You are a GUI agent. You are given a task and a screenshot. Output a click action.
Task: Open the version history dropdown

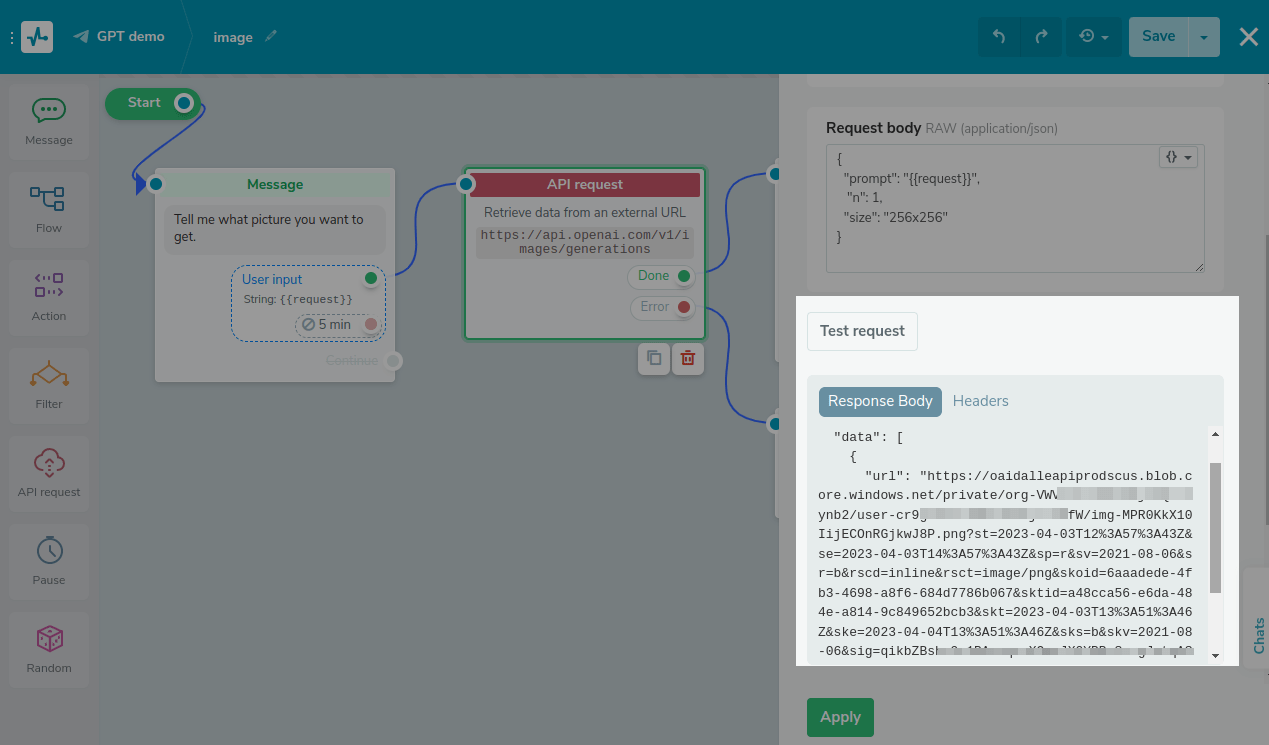point(1094,36)
